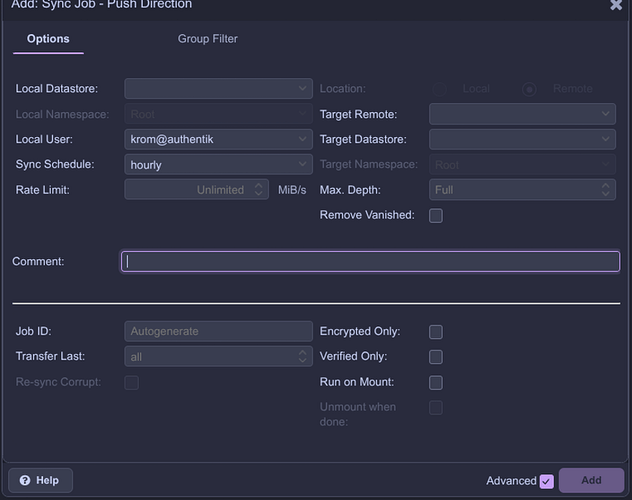
Task: Open the Local Datastore dropdown
Action: click(304, 89)
